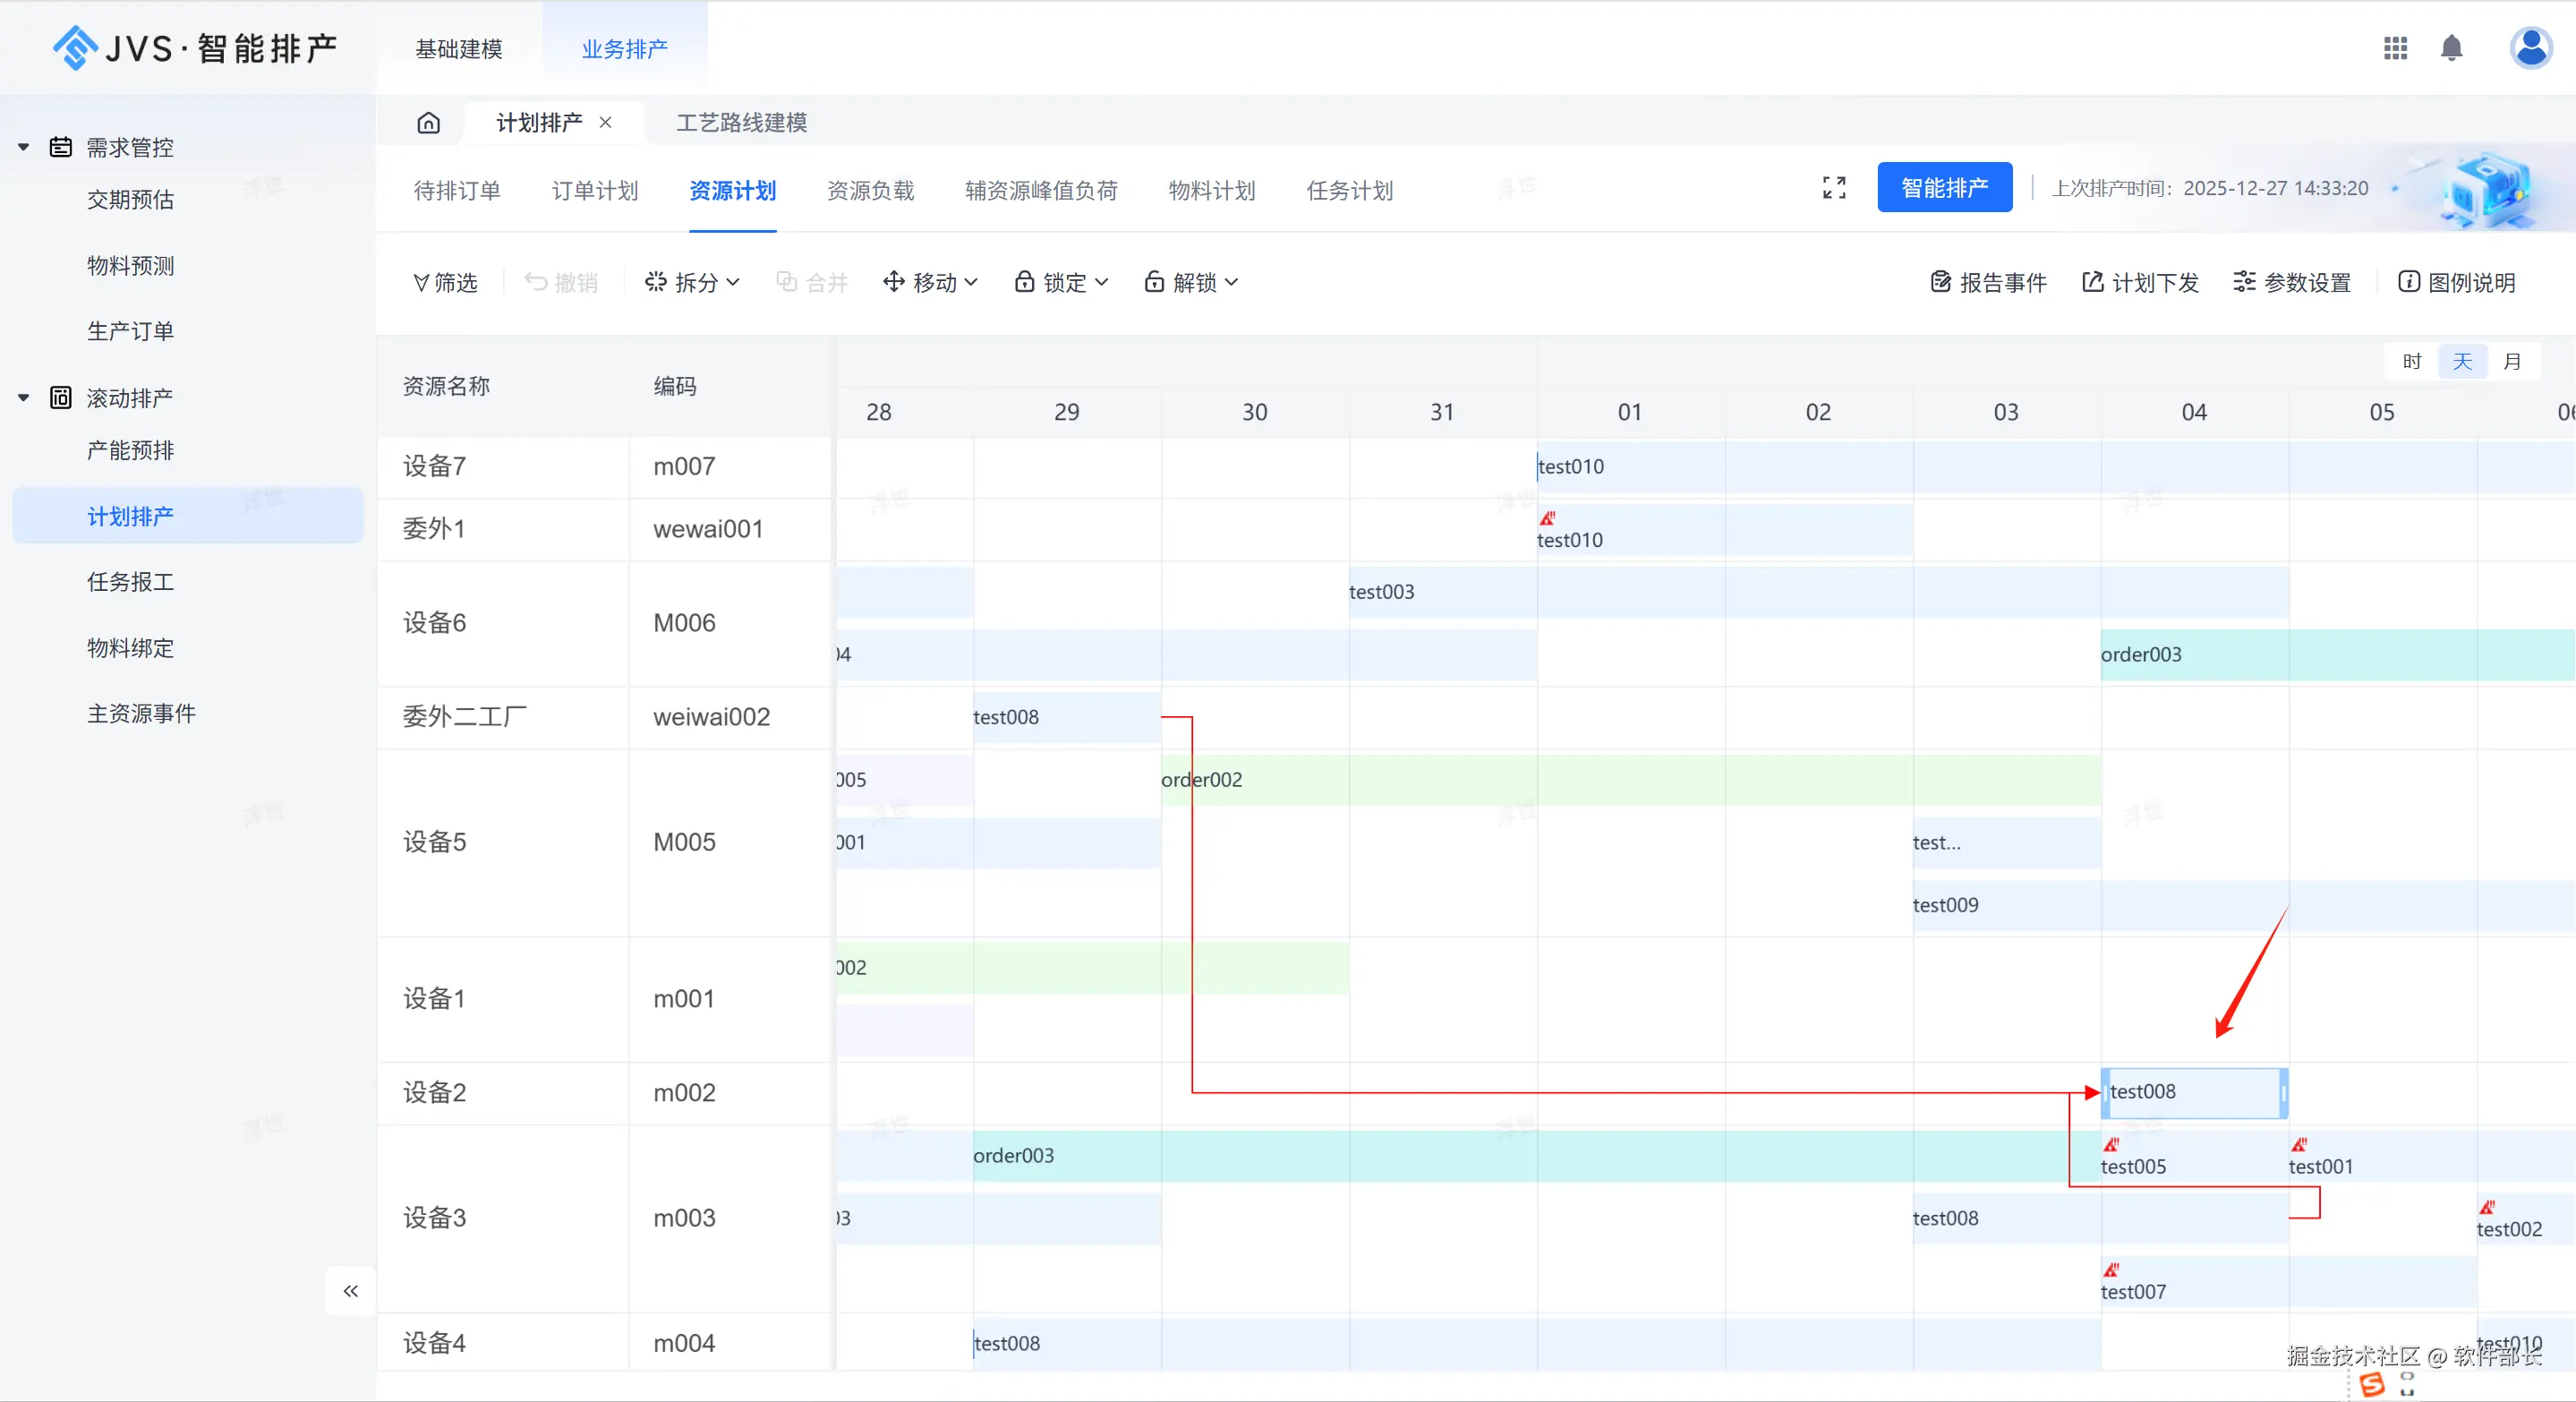The width and height of the screenshot is (2576, 1402).
Task: Open the 工艺路线建模 page tab
Action: click(741, 123)
